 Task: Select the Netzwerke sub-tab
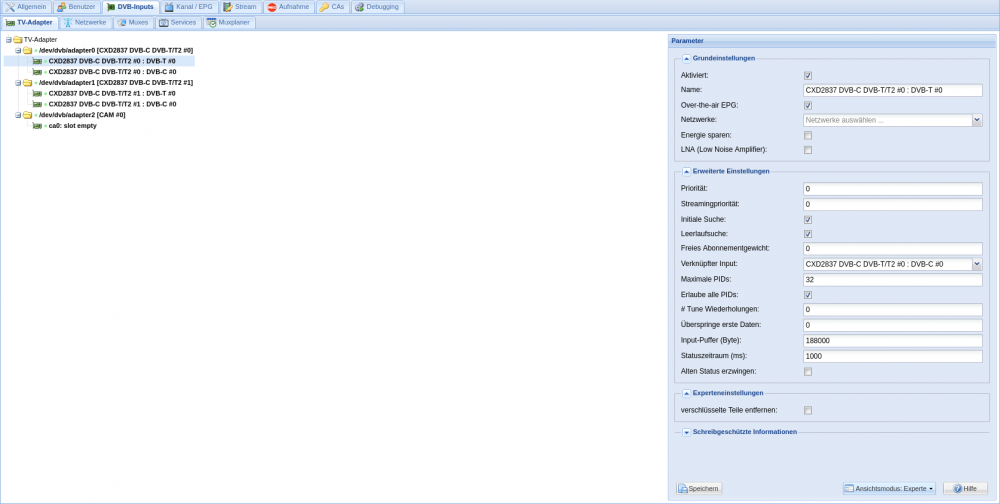point(85,22)
